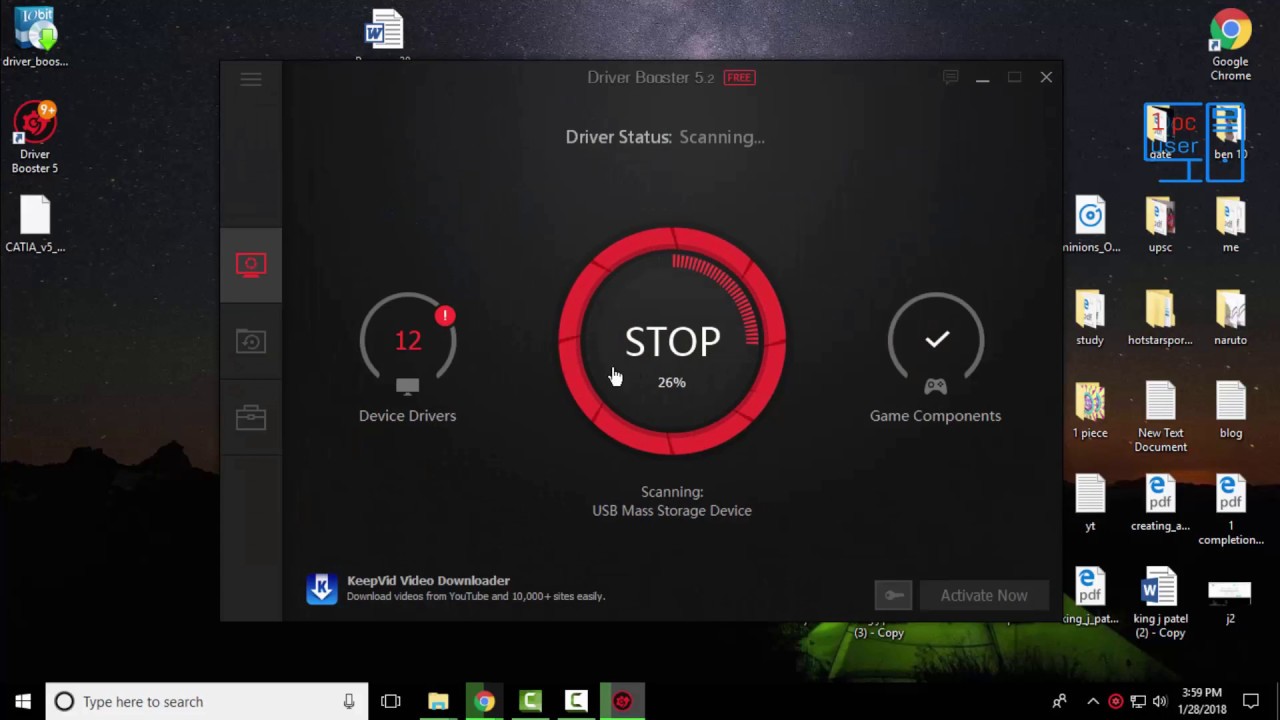Open the KeepVid Video Downloader ad link
The image size is (1280, 720).
tap(428, 581)
